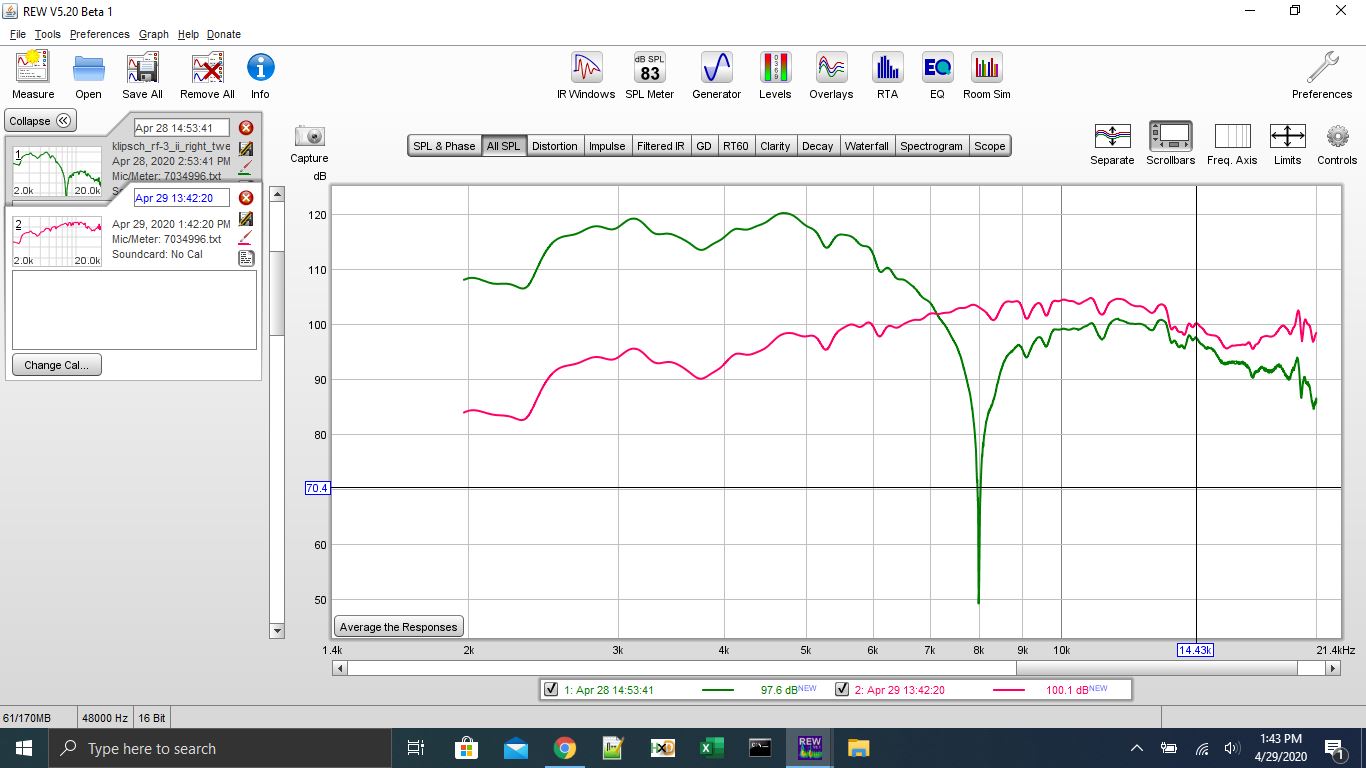1366x768 pixels.
Task: Open the Tools menu
Action: tap(47, 34)
